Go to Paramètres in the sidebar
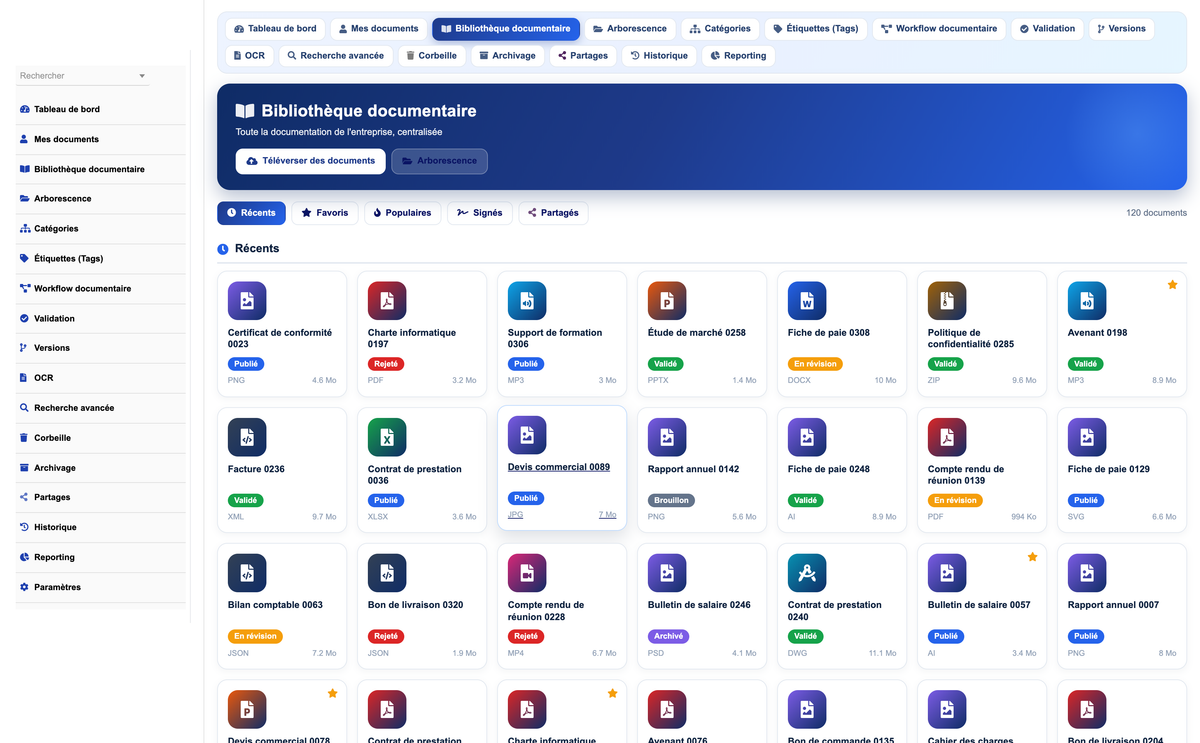Image resolution: width=1200 pixels, height=743 pixels. tap(102, 587)
